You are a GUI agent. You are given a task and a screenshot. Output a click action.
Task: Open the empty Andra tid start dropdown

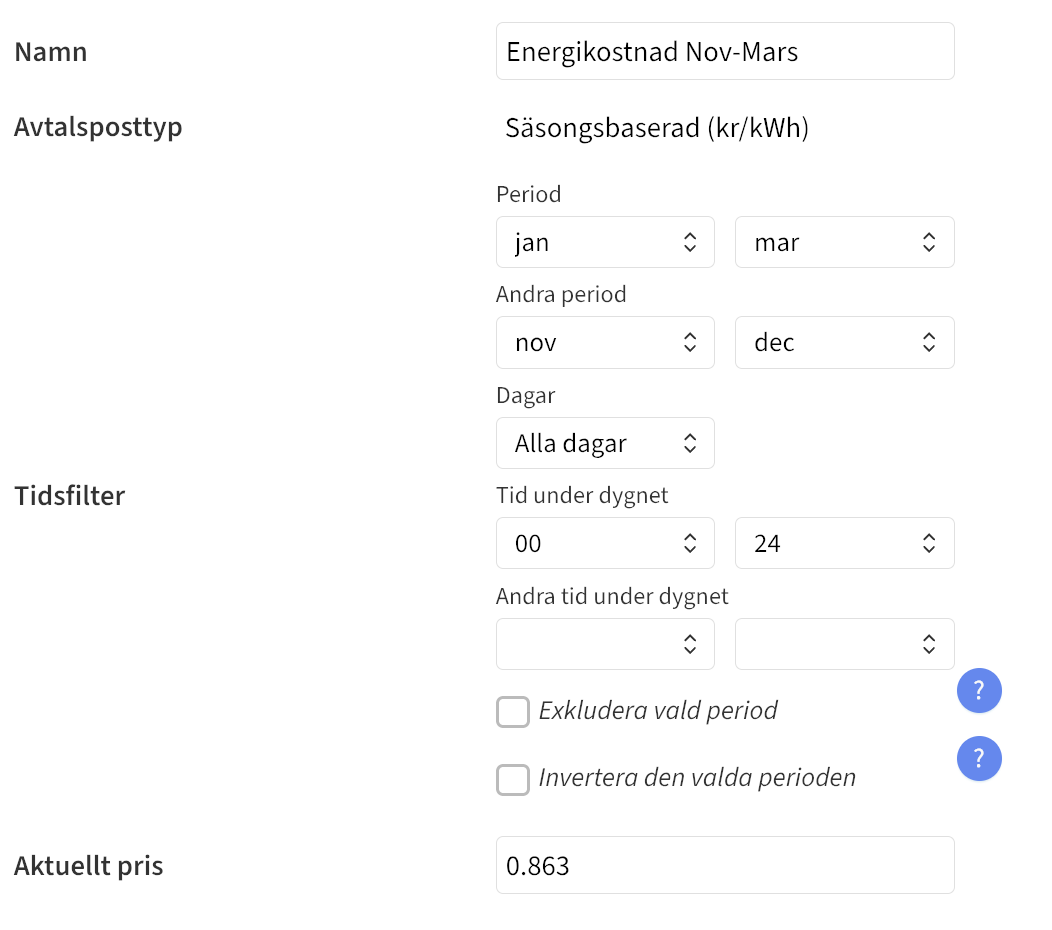coord(605,644)
